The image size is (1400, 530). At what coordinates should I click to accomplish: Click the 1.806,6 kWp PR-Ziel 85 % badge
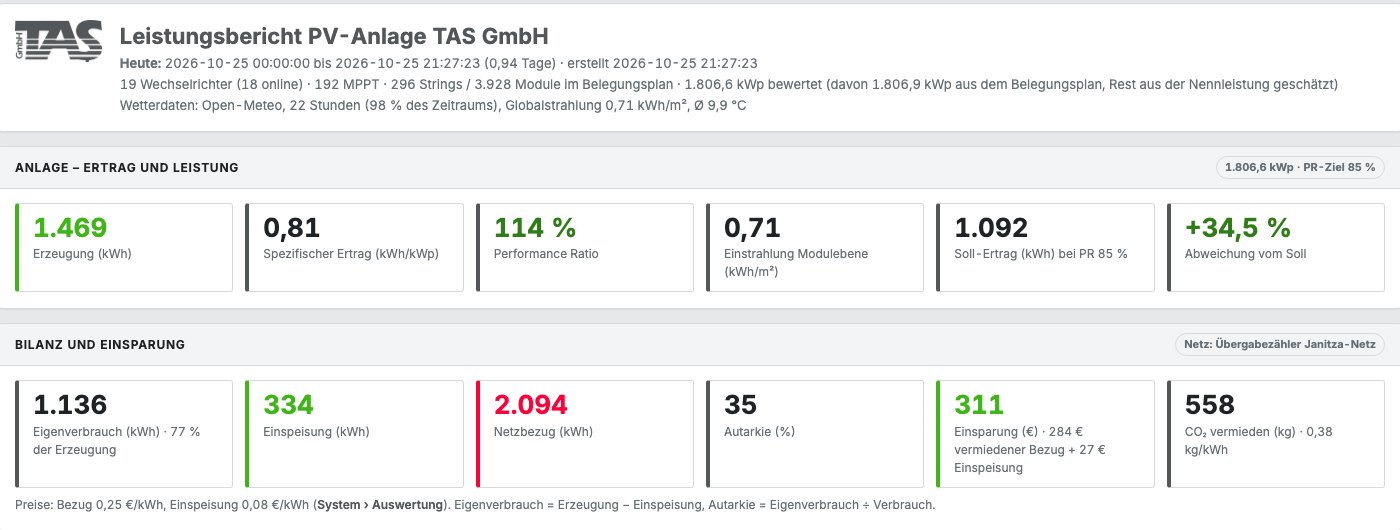pyautogui.click(x=1300, y=168)
